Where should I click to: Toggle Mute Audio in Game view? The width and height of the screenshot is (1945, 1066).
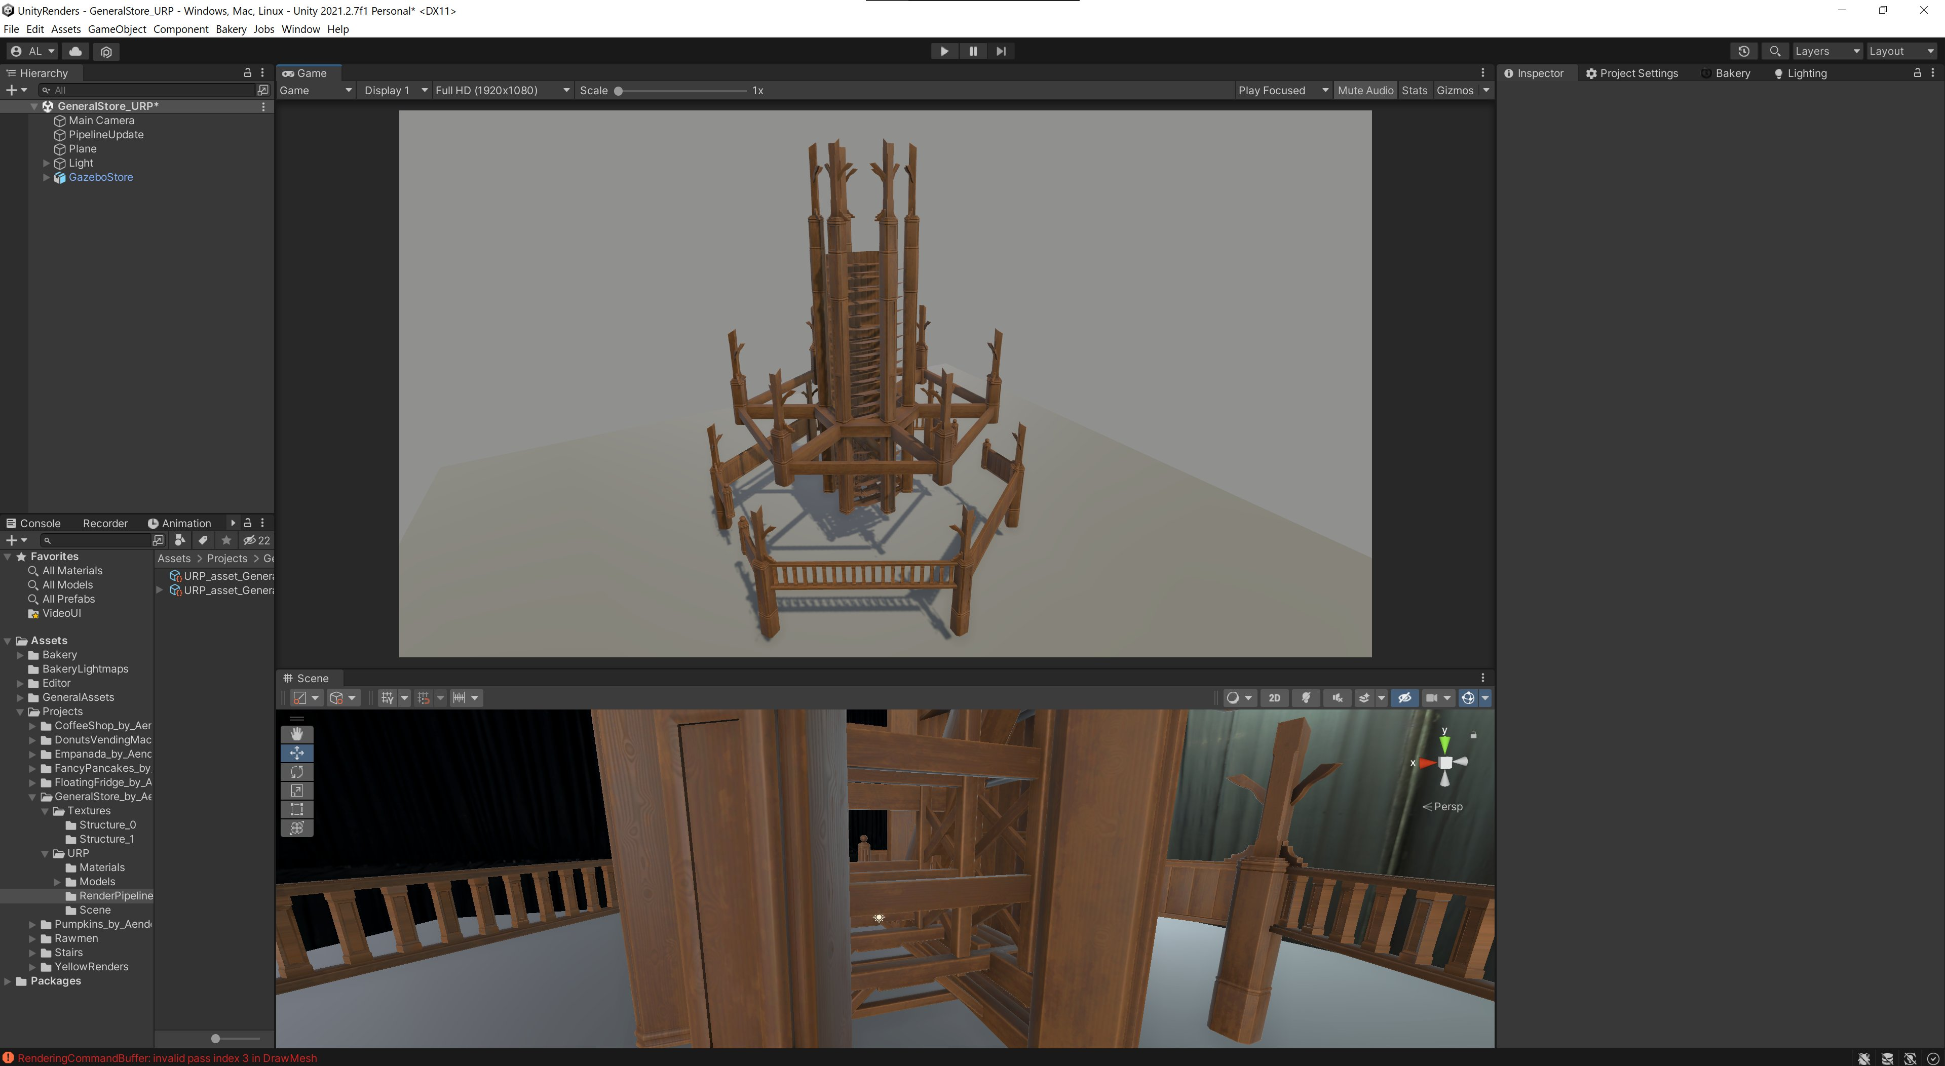tap(1365, 90)
